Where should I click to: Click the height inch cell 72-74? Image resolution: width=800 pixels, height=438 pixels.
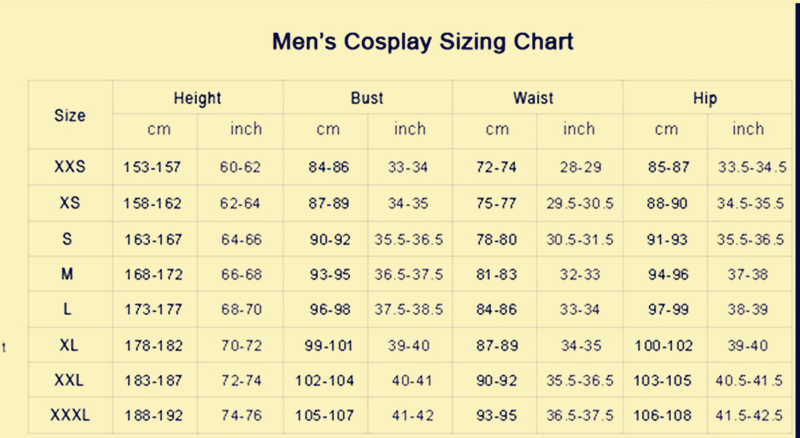click(241, 380)
